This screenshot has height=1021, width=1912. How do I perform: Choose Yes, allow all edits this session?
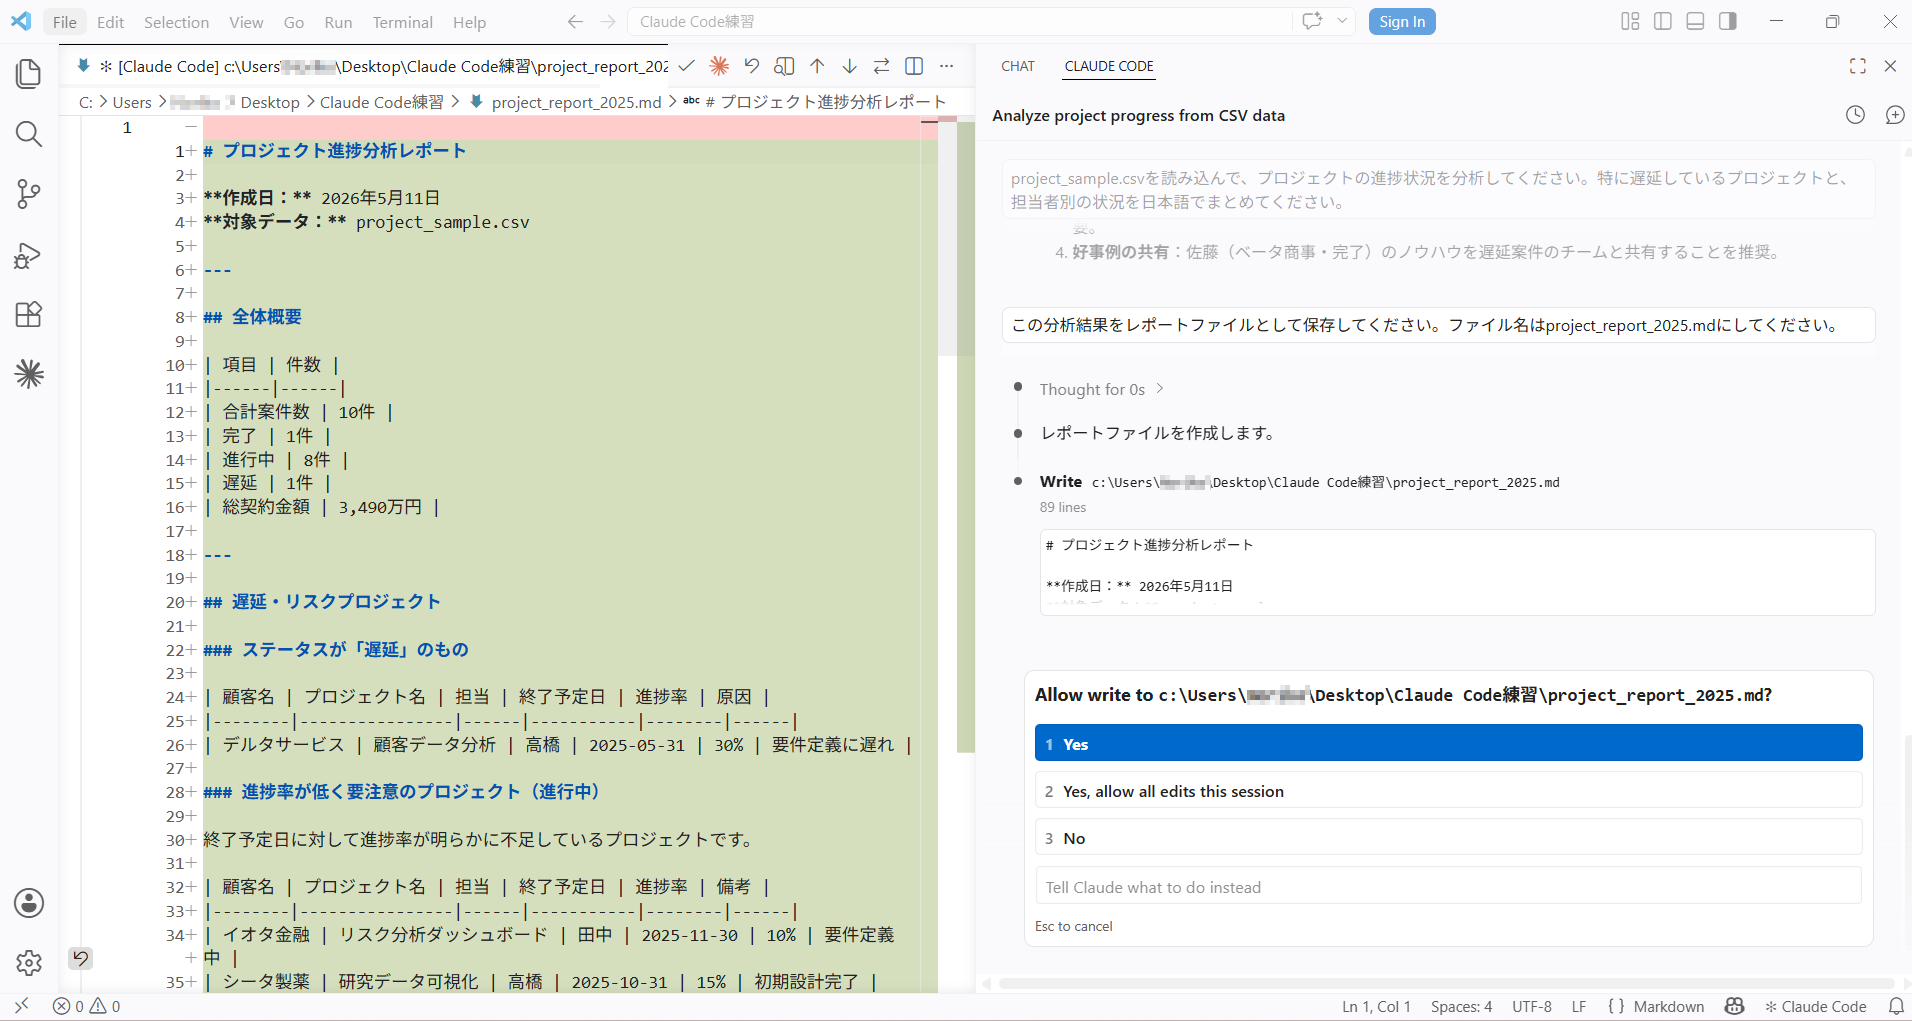(1448, 791)
